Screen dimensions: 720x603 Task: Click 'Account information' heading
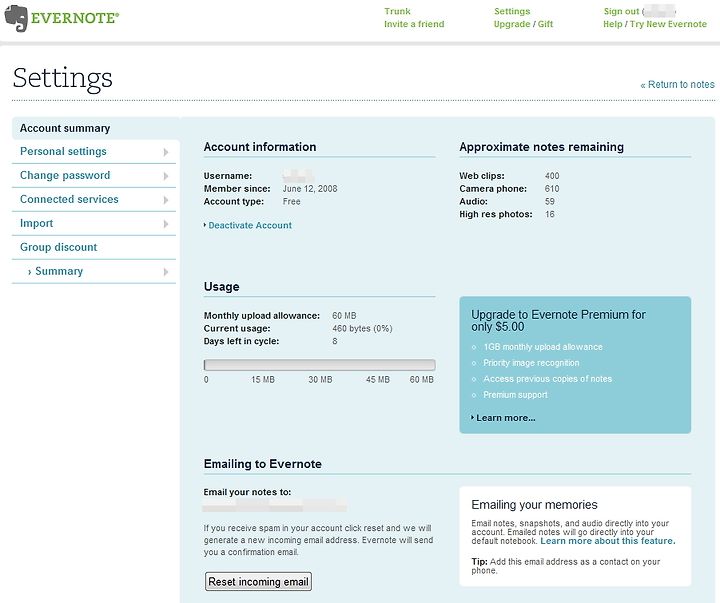coord(260,147)
